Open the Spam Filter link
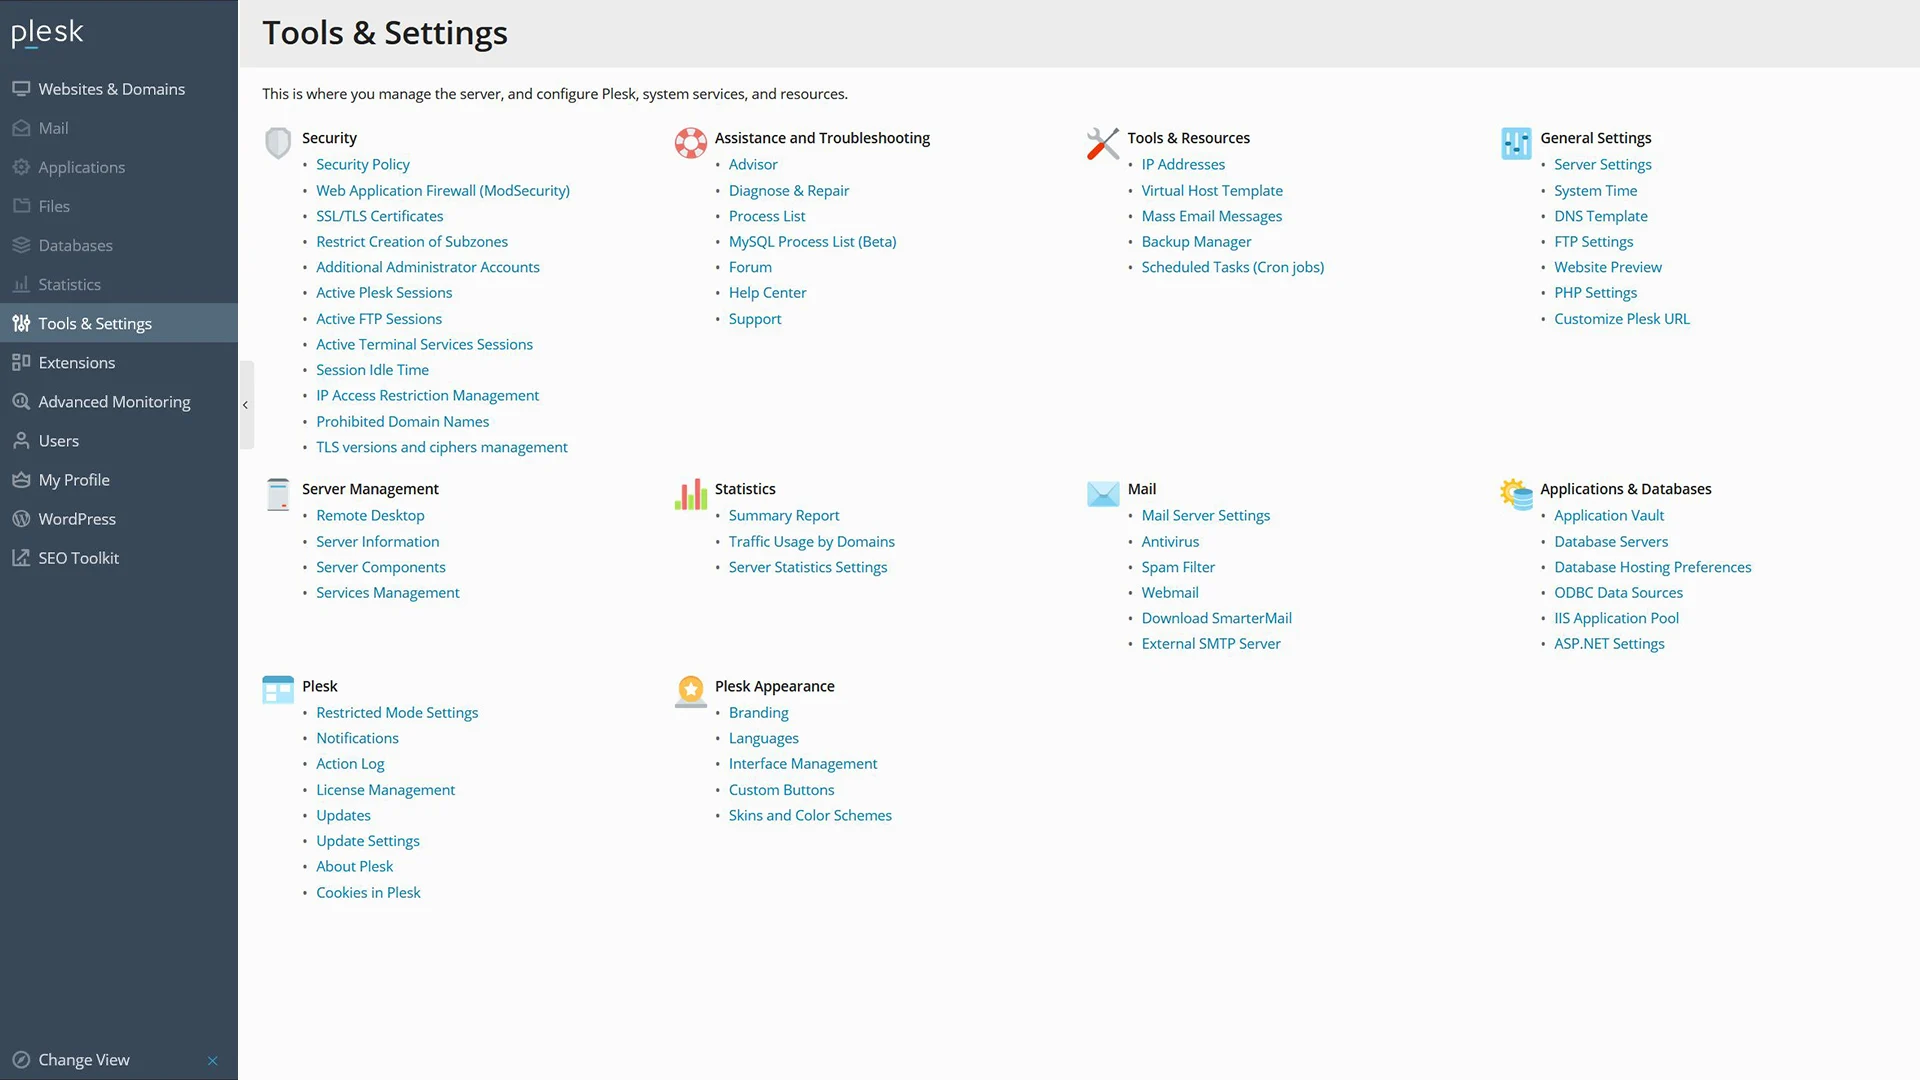1920x1080 pixels. [1178, 567]
